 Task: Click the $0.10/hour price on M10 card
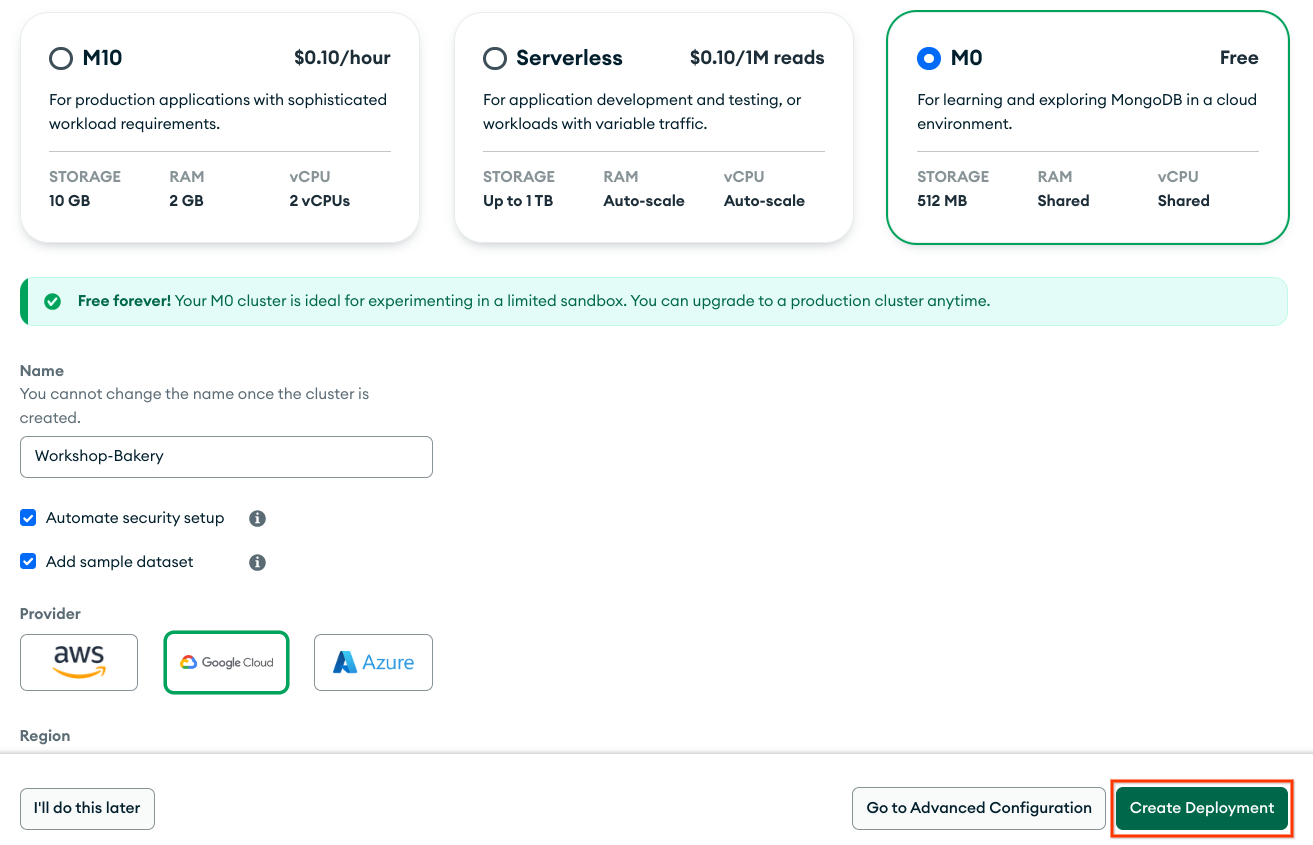(x=342, y=58)
